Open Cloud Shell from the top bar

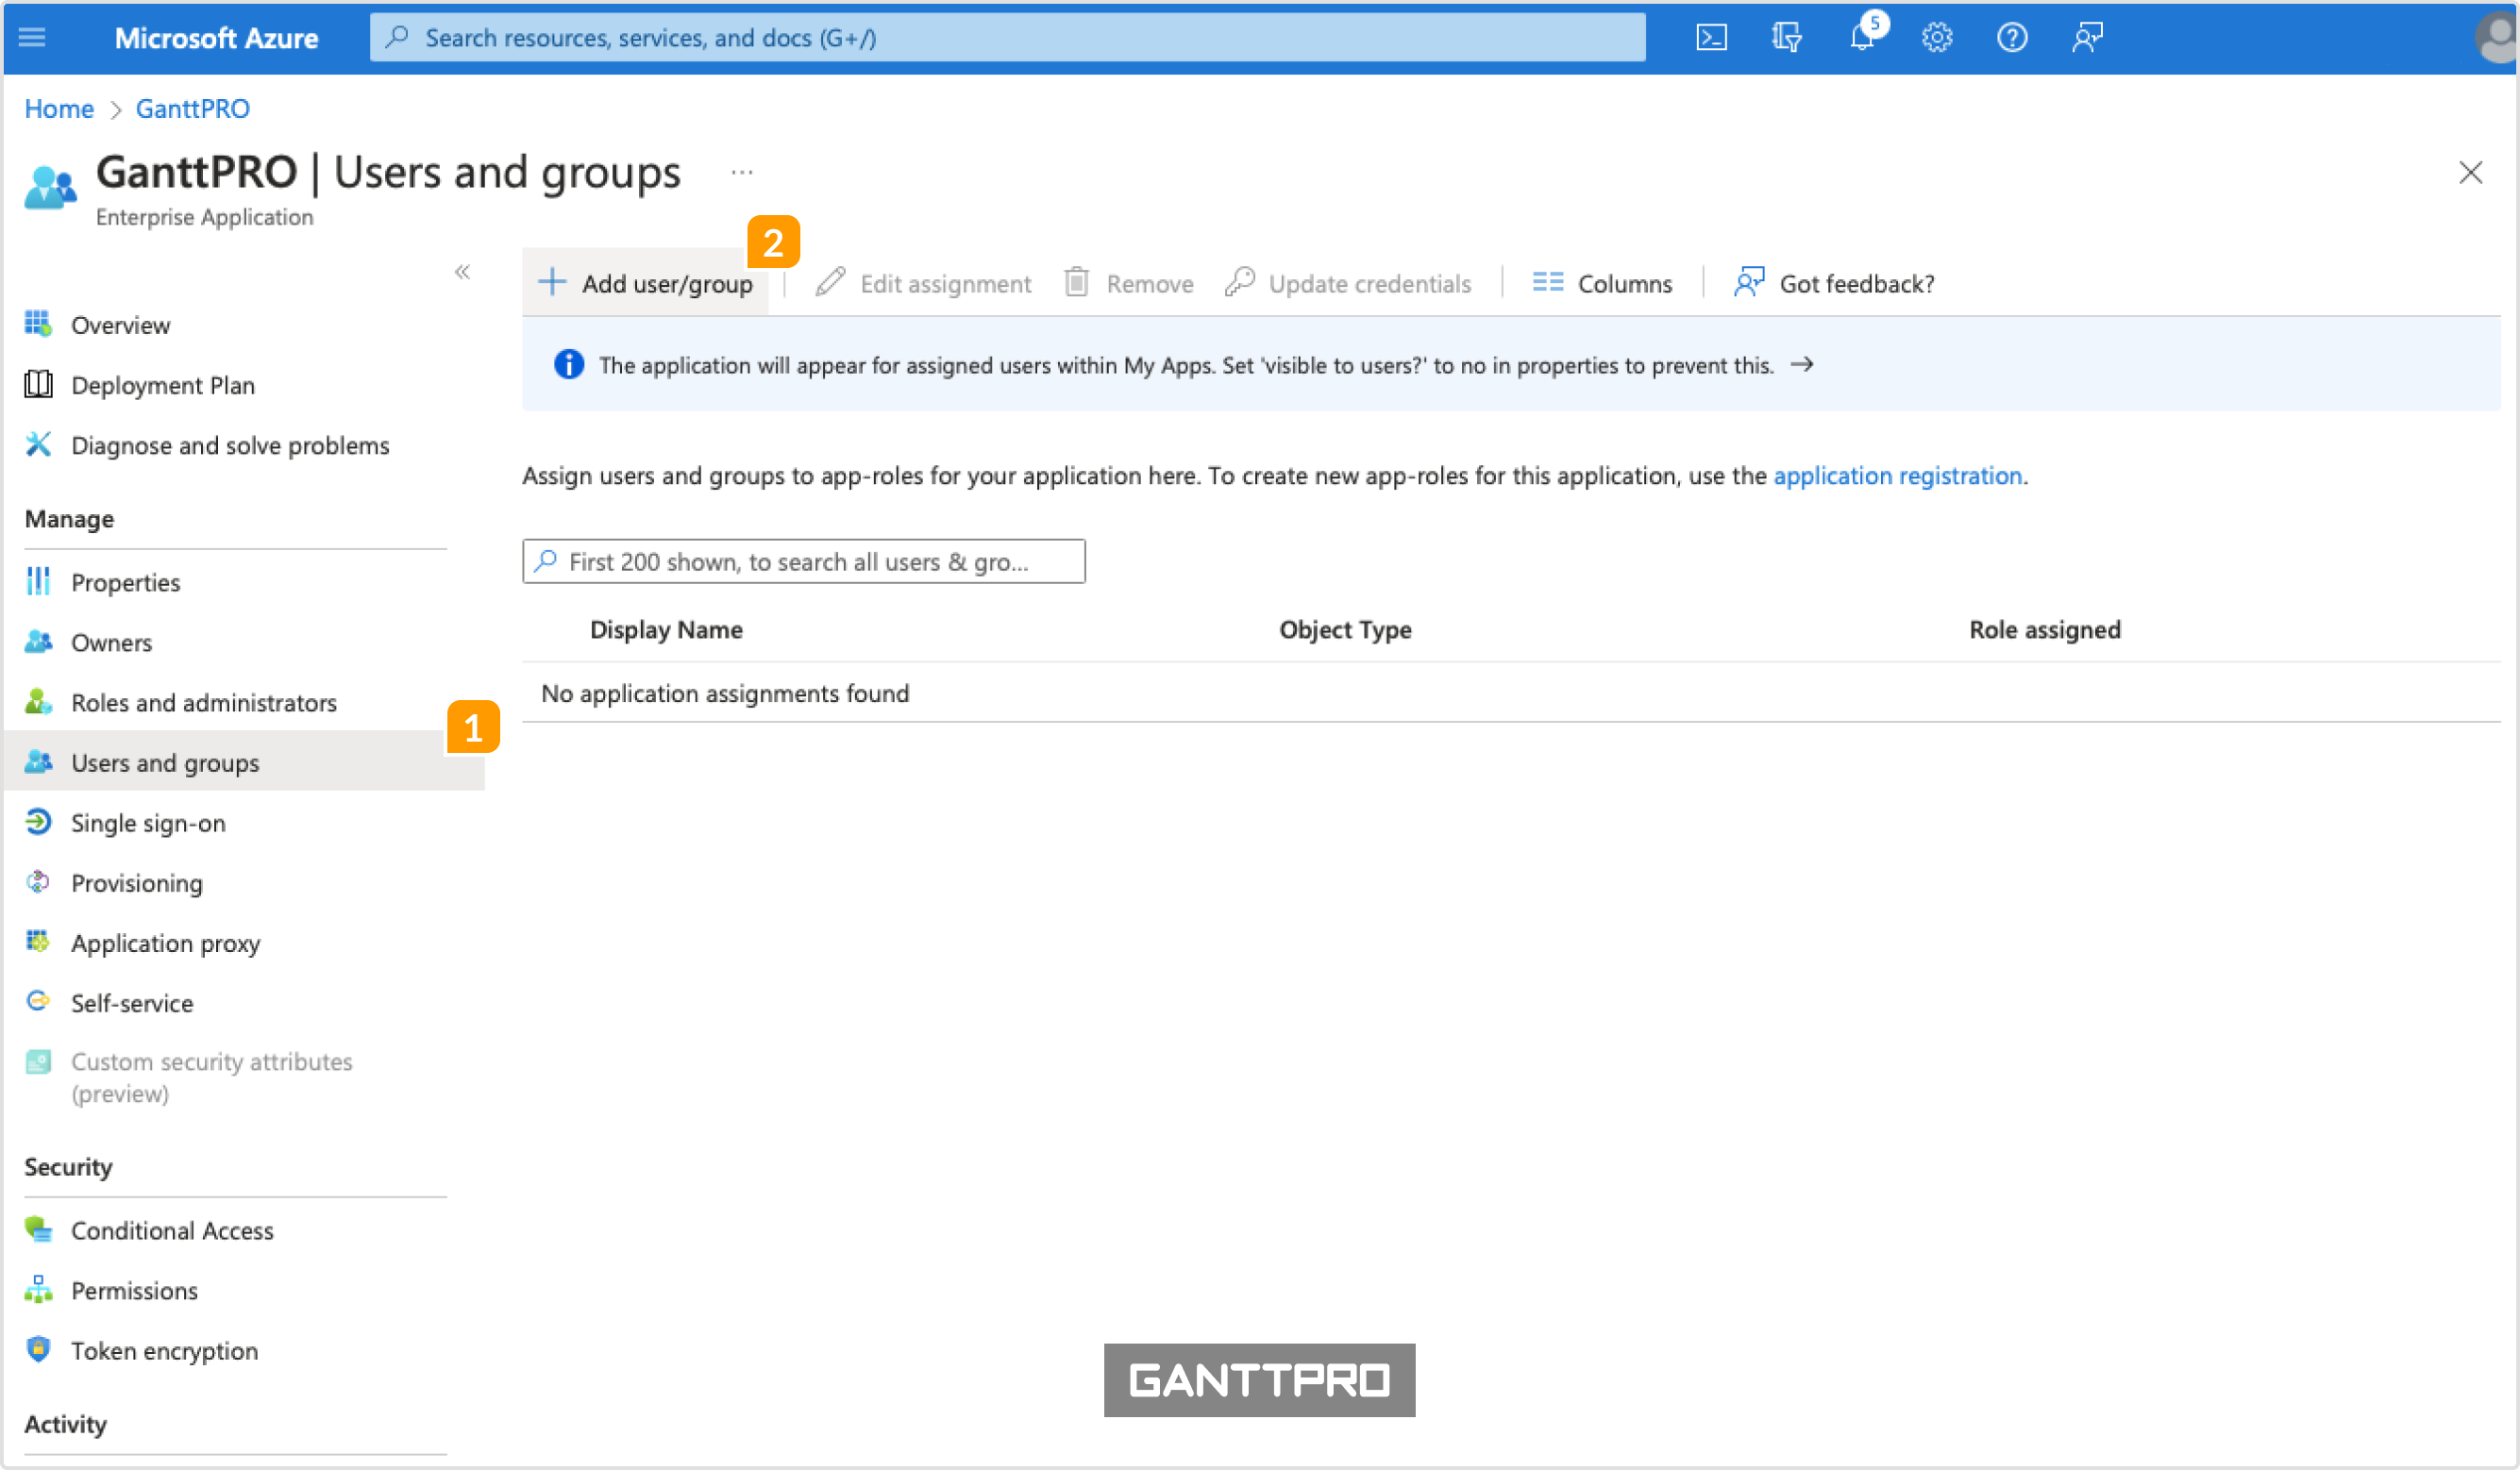(x=1711, y=38)
